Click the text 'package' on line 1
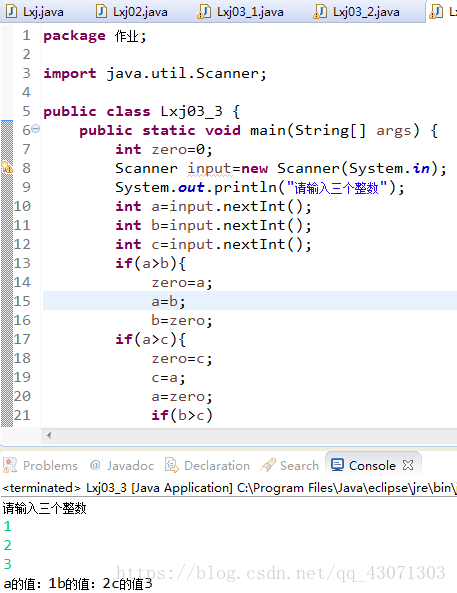The image size is (457, 593). pyautogui.click(x=75, y=36)
